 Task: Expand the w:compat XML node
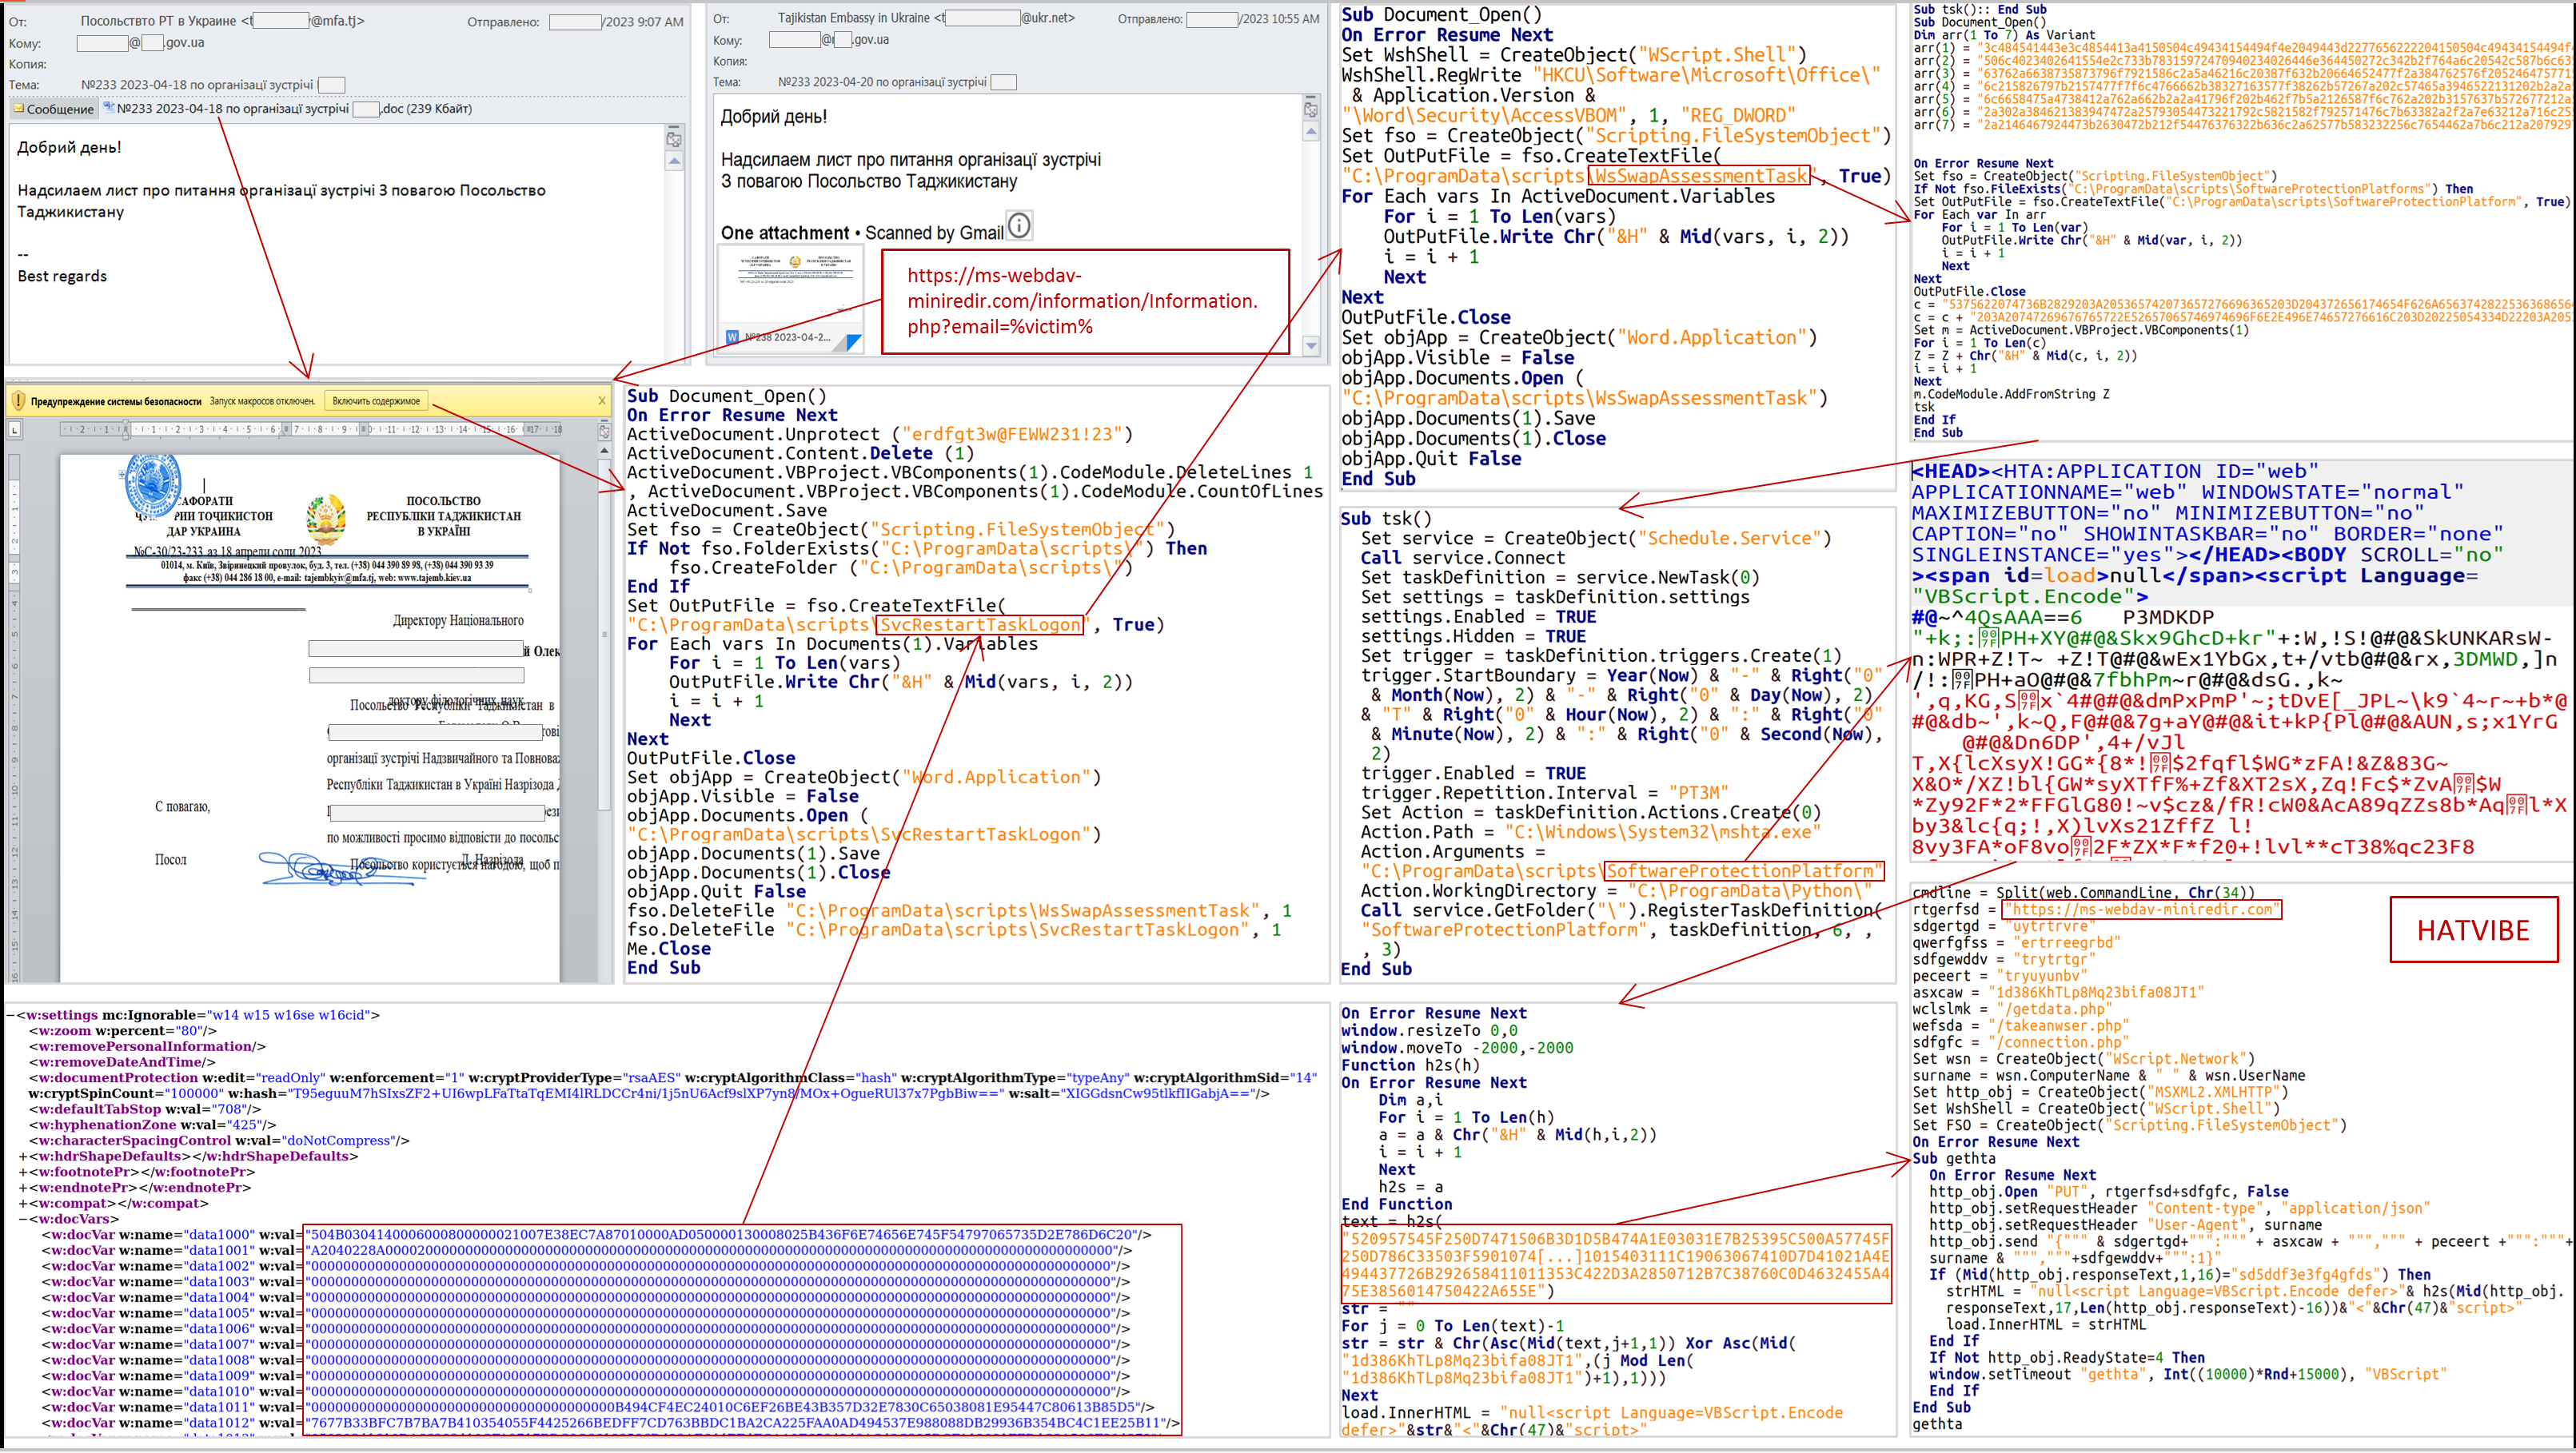pos(23,1204)
